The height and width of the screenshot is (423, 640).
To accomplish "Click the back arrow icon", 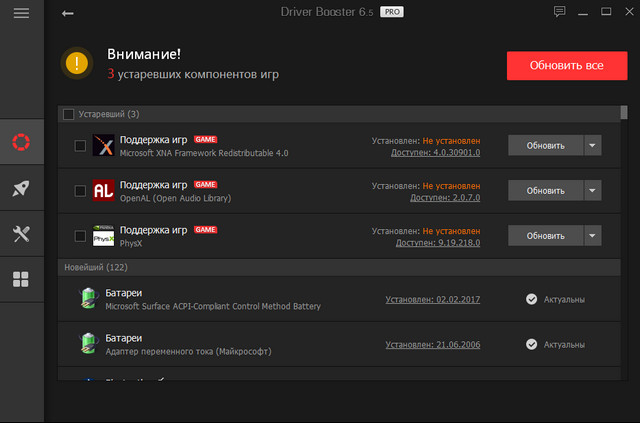I will point(67,13).
